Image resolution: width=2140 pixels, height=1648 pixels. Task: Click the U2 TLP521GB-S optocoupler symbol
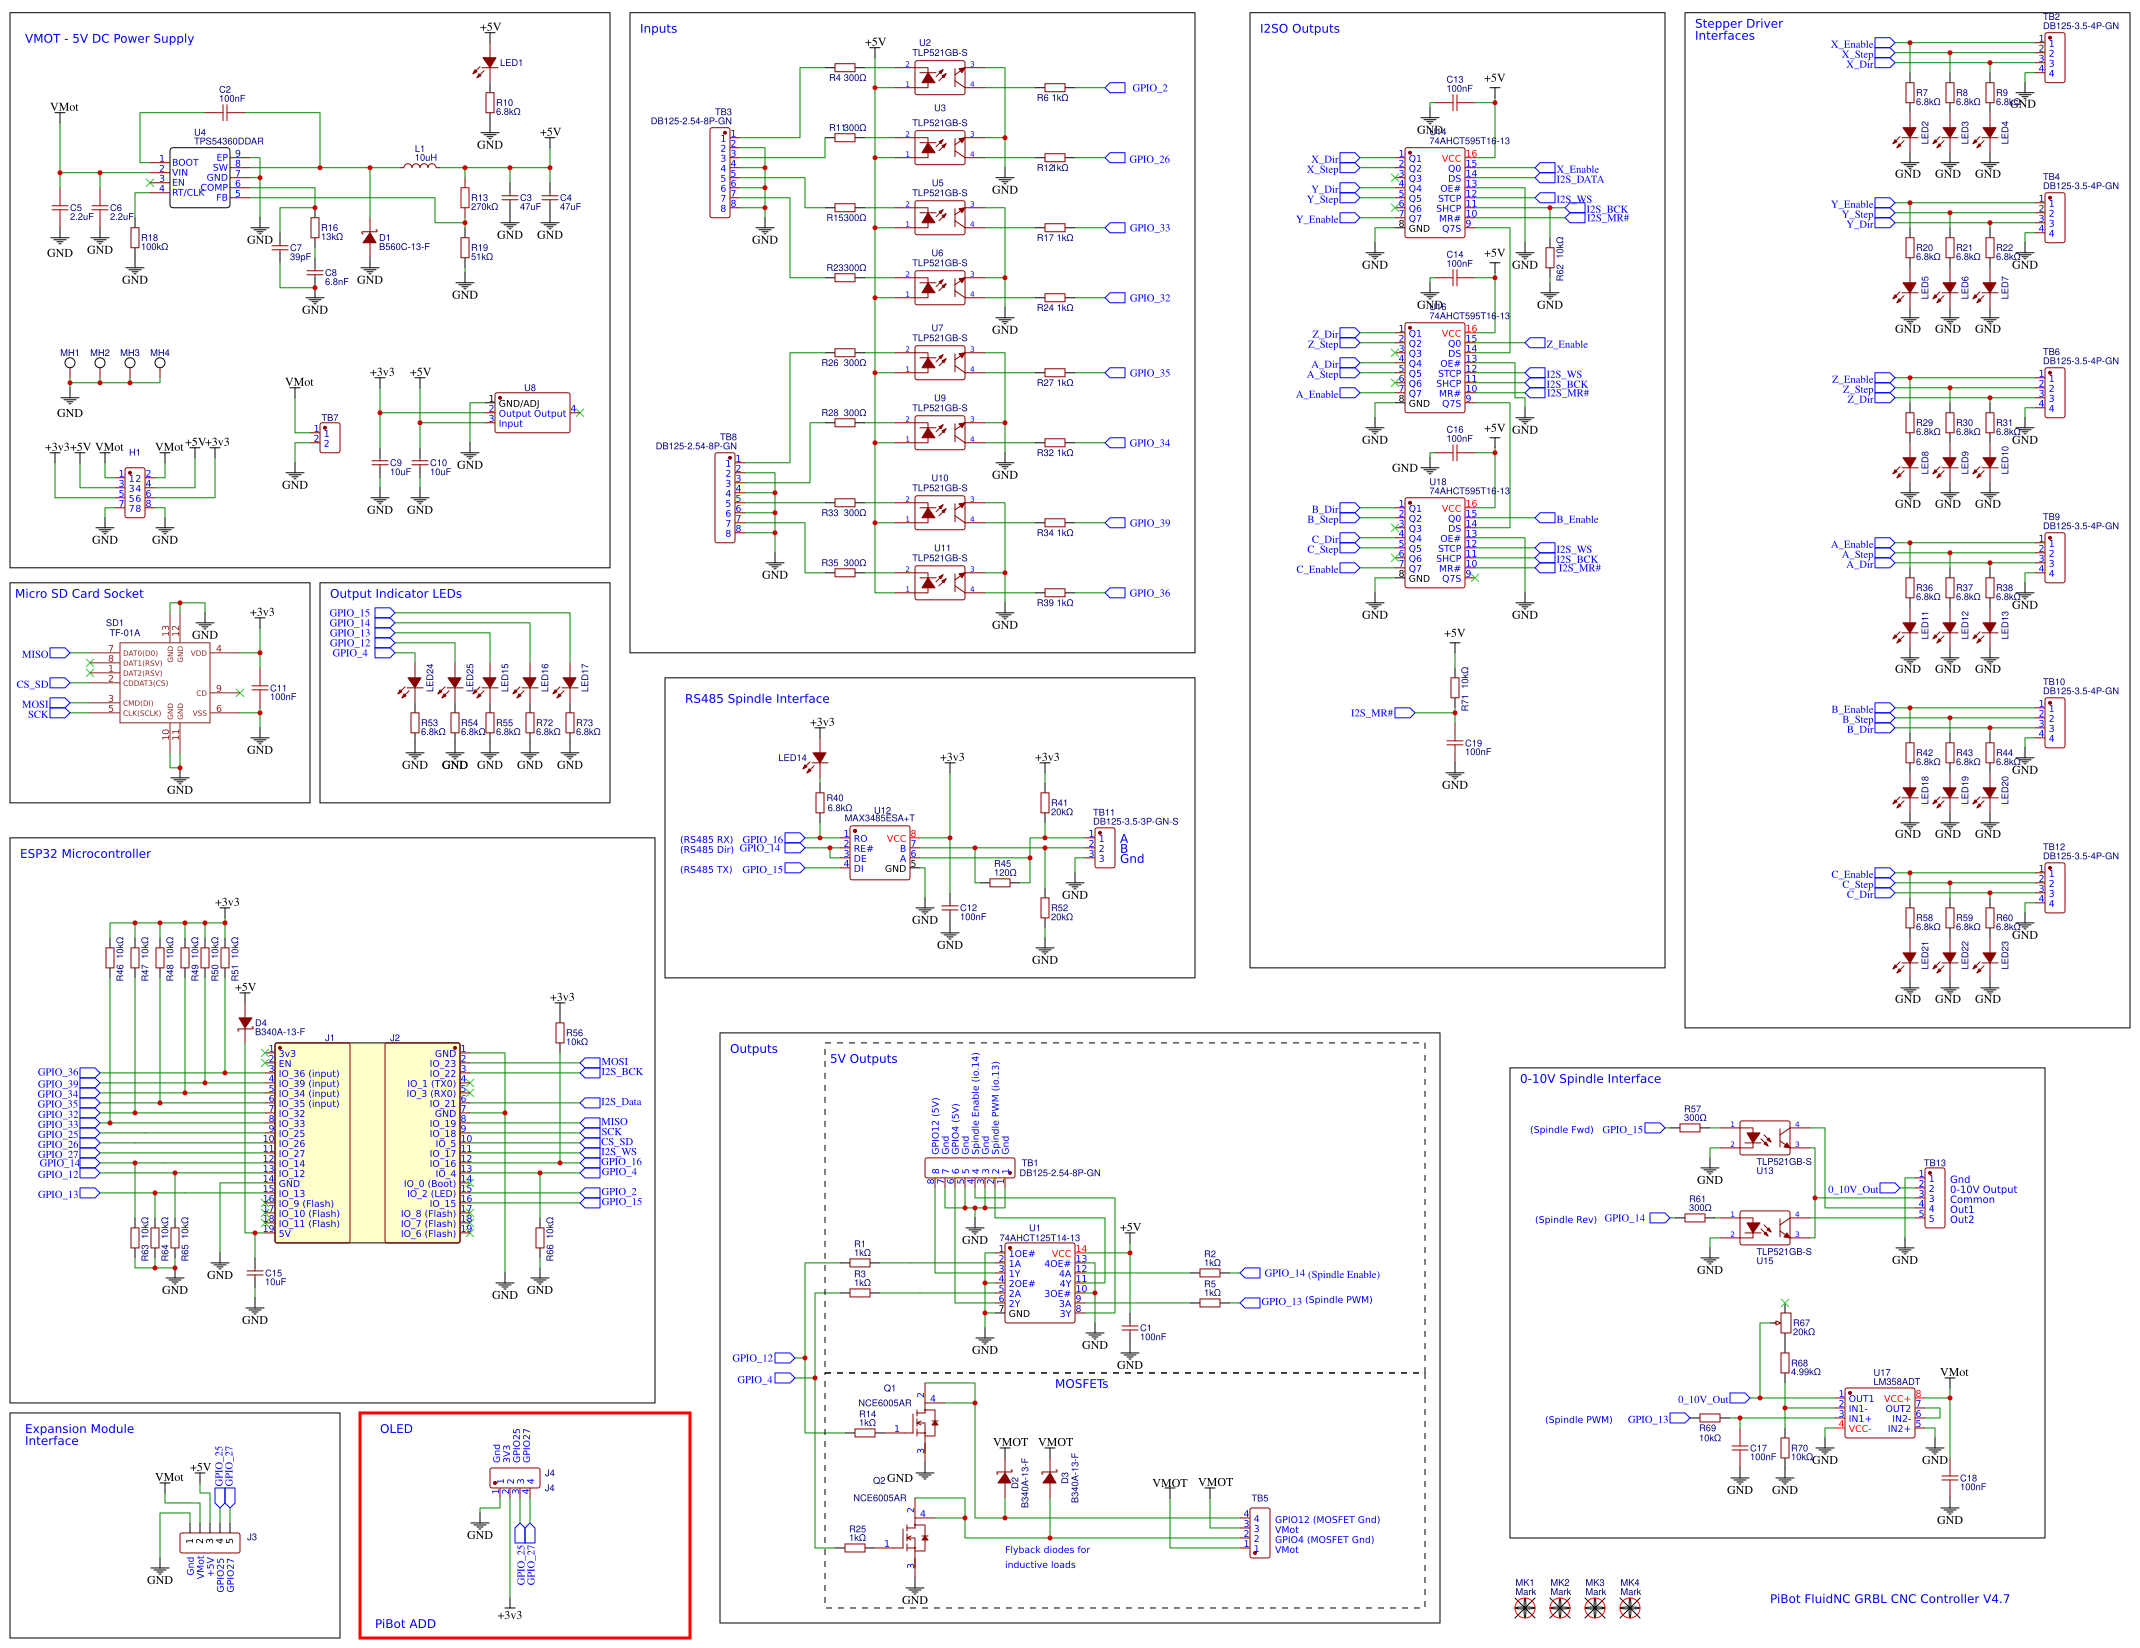939,77
